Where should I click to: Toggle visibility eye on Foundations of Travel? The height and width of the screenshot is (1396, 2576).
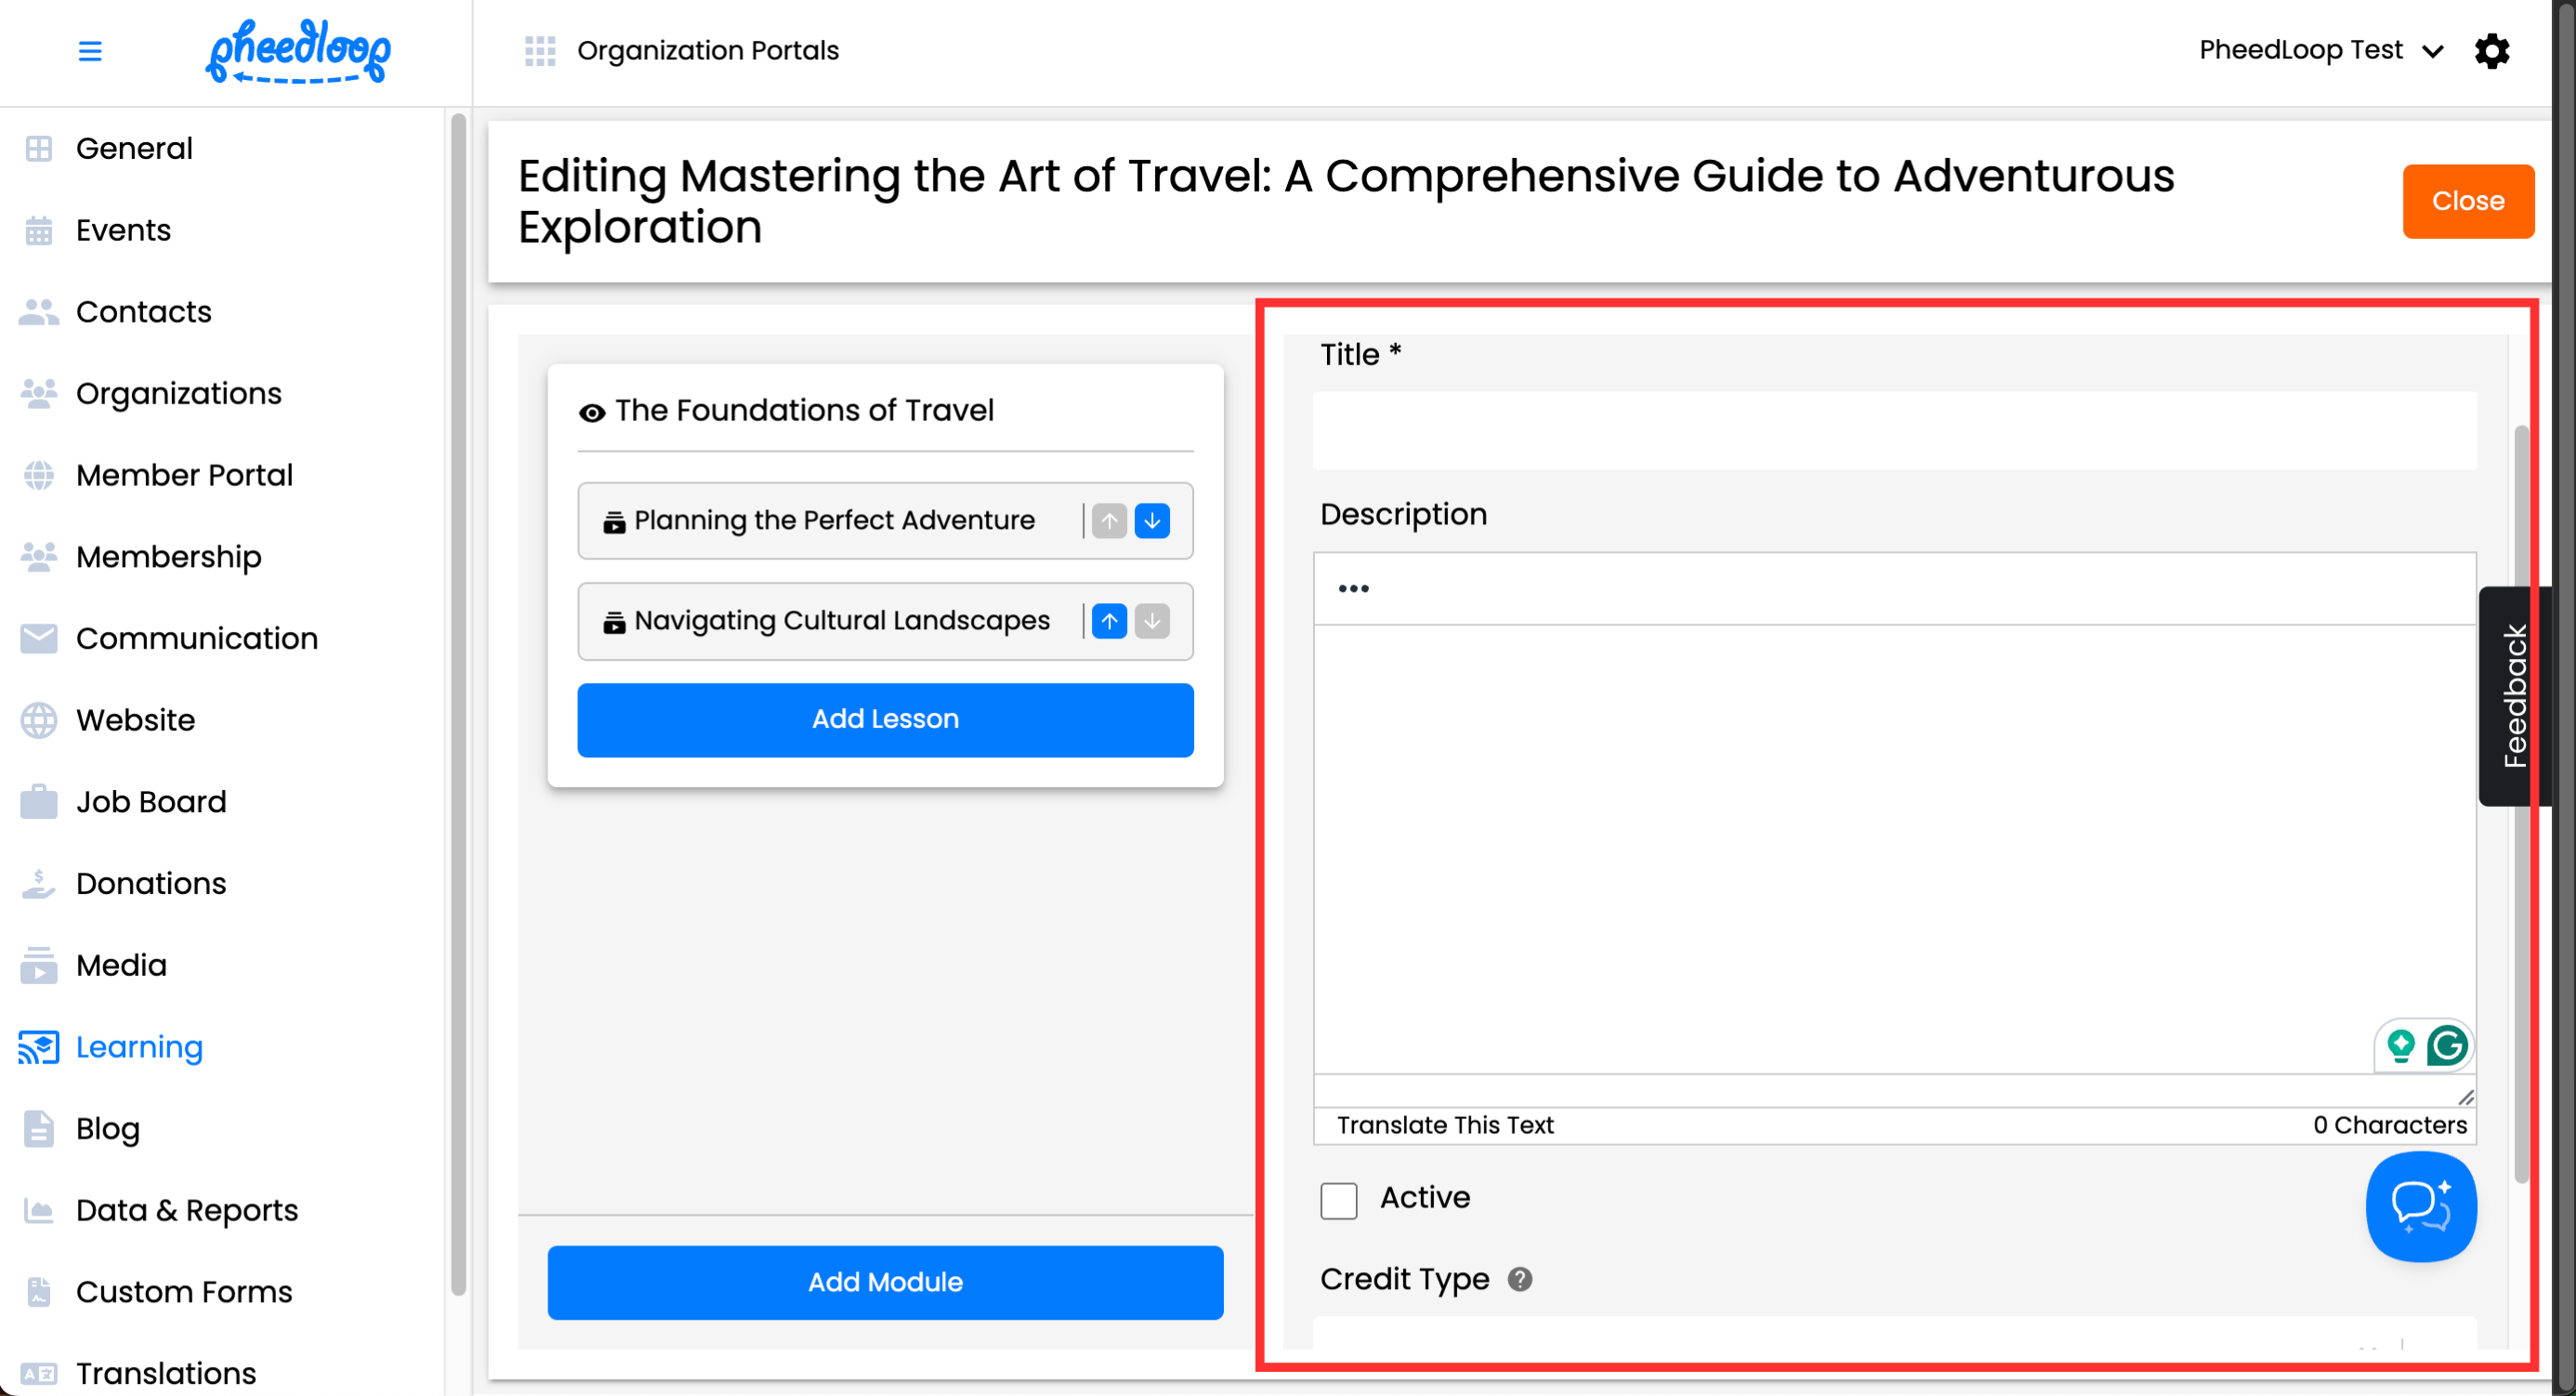coord(592,412)
